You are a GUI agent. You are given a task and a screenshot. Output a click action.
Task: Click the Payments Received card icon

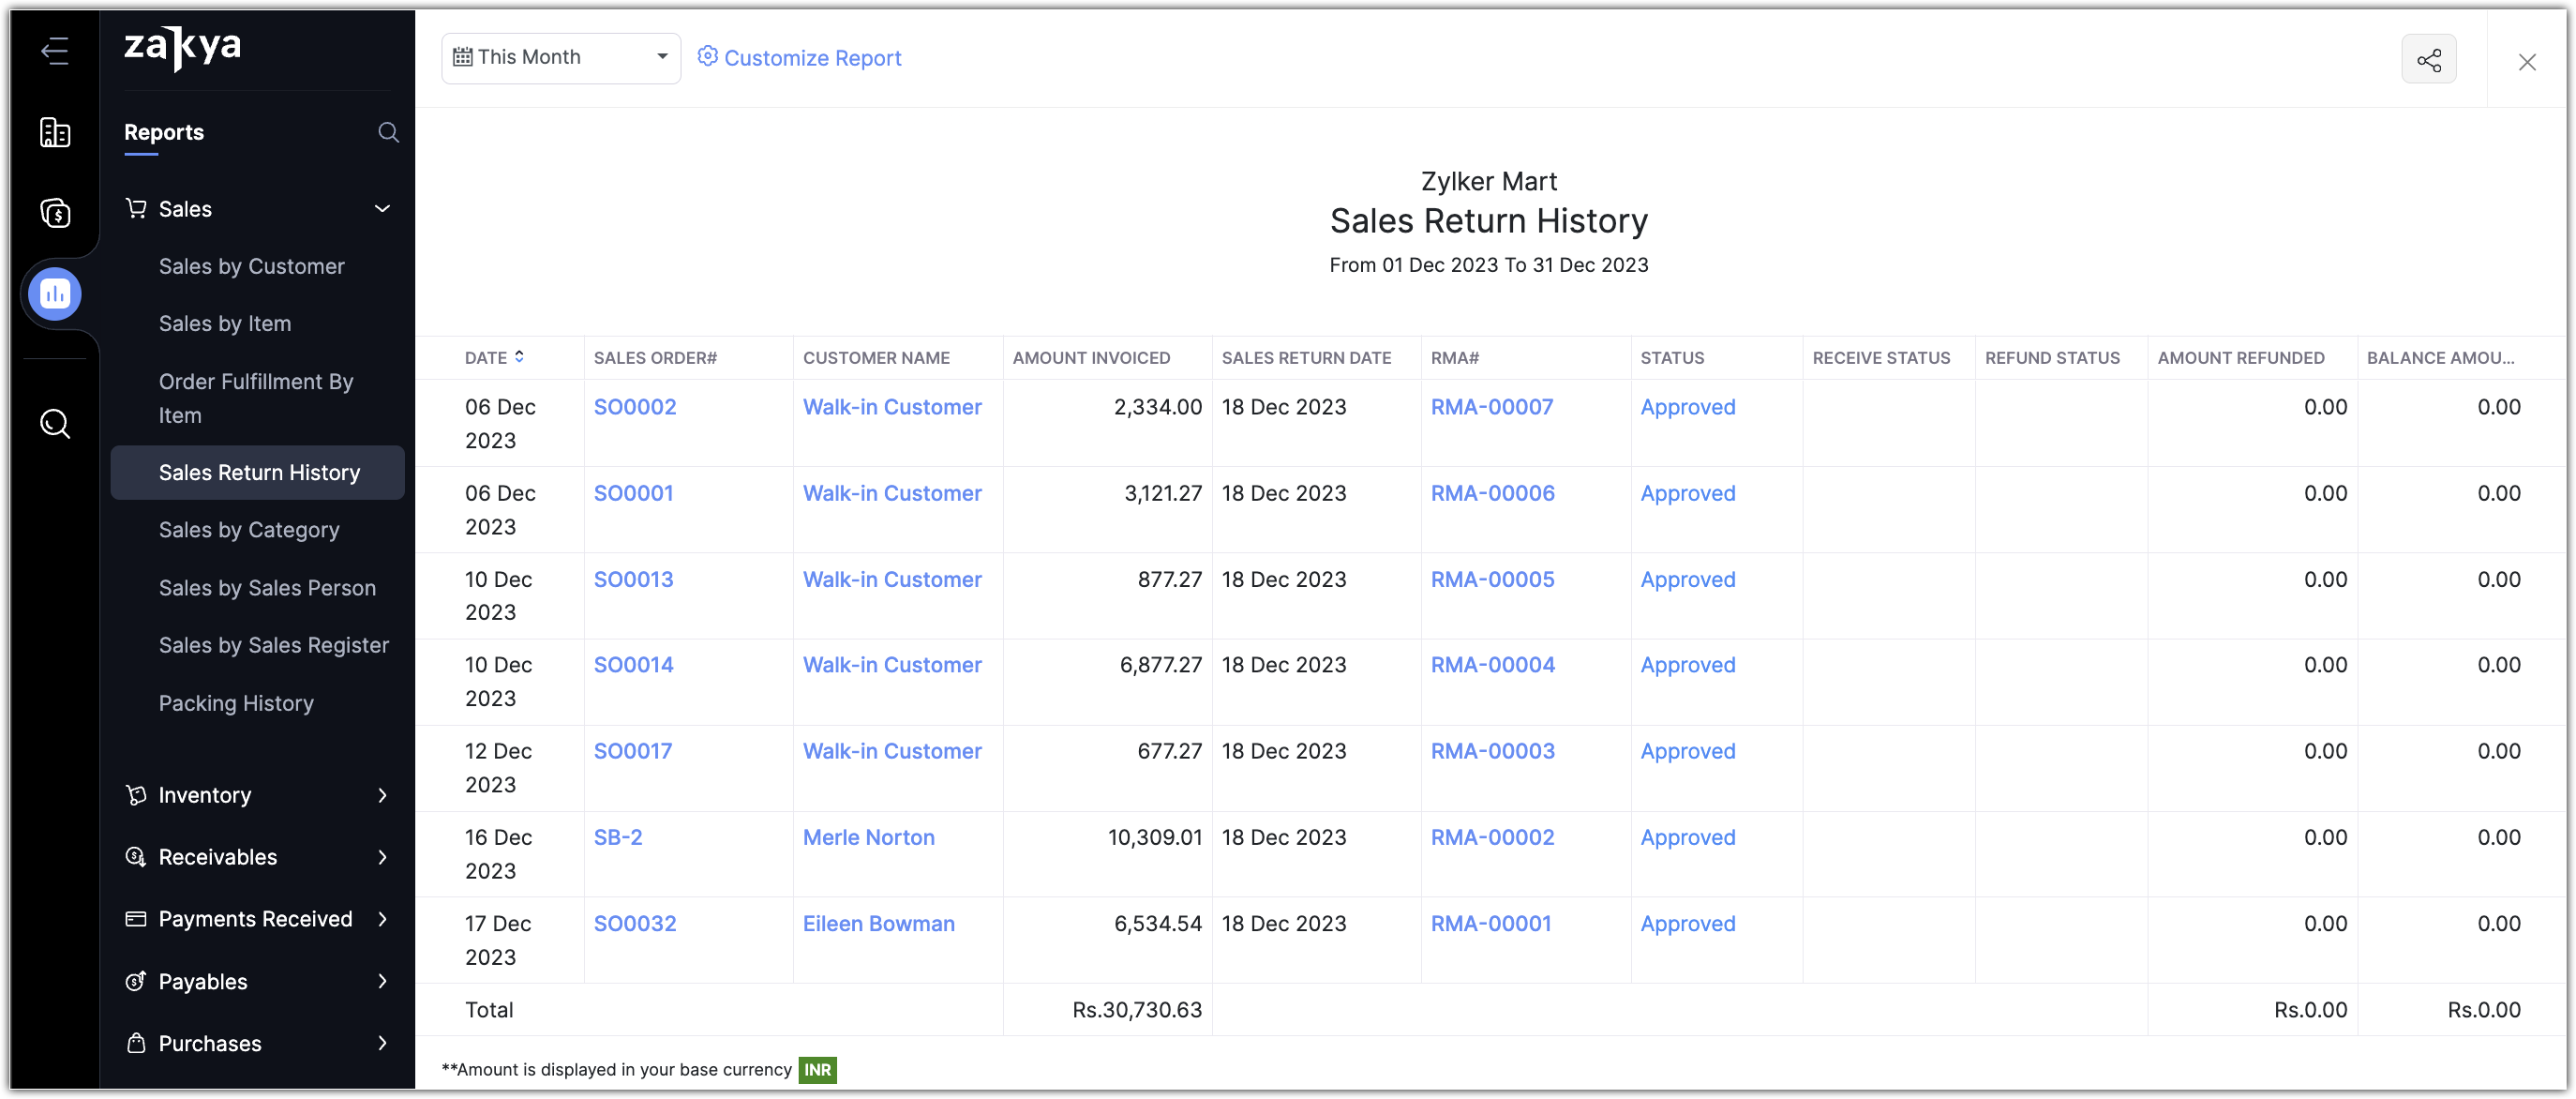click(x=136, y=919)
